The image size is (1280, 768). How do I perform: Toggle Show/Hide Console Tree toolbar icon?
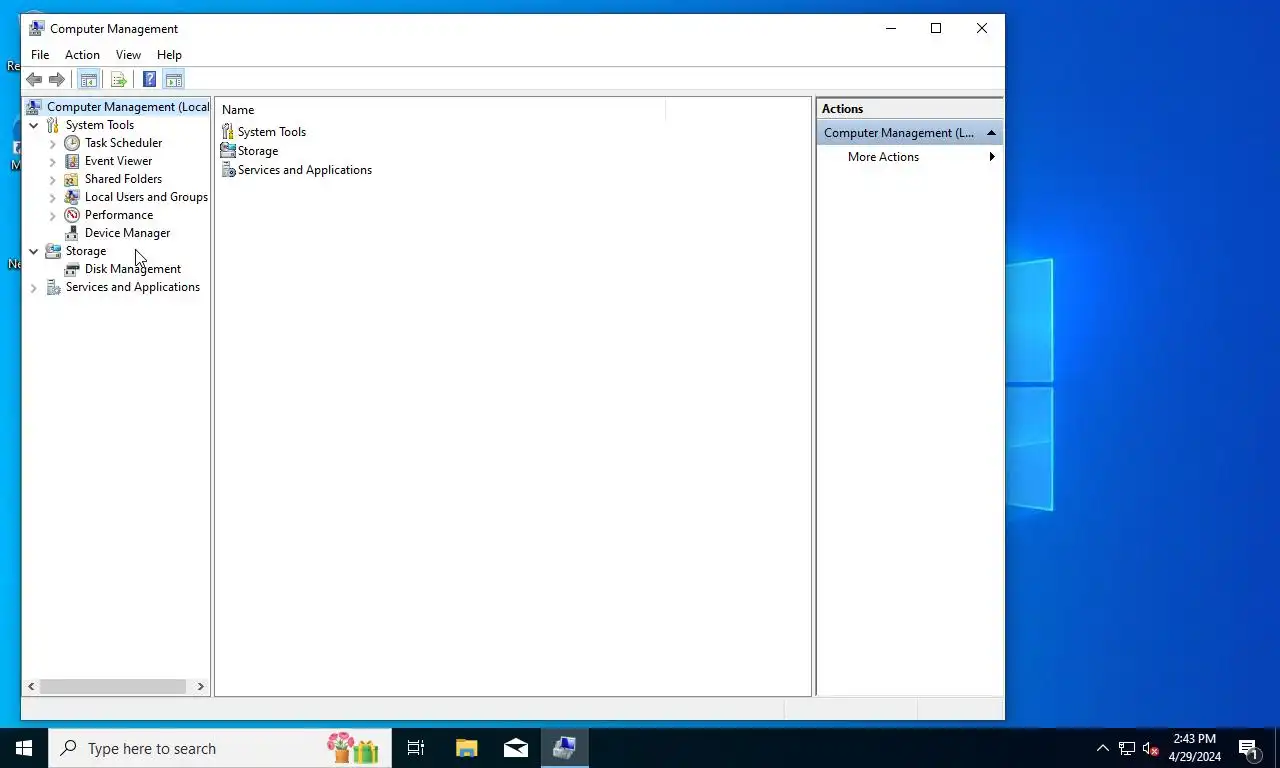[88, 80]
